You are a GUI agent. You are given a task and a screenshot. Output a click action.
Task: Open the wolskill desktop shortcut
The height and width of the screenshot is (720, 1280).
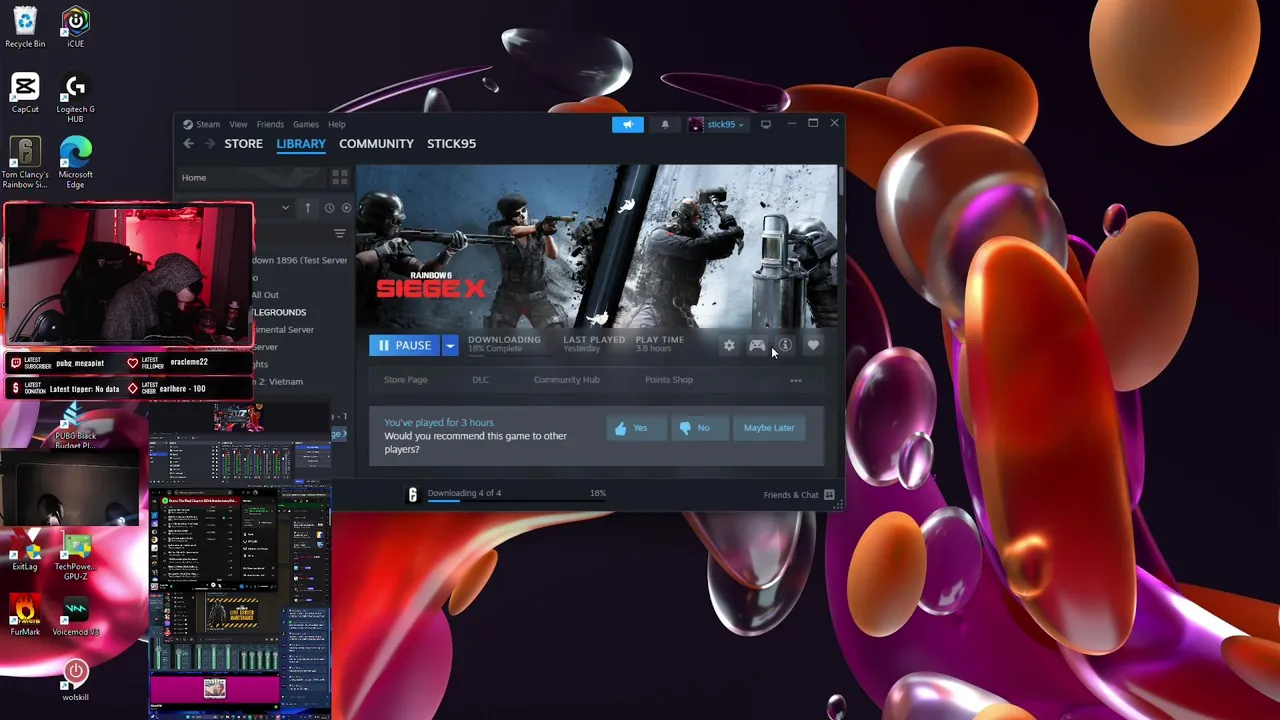tap(75, 680)
